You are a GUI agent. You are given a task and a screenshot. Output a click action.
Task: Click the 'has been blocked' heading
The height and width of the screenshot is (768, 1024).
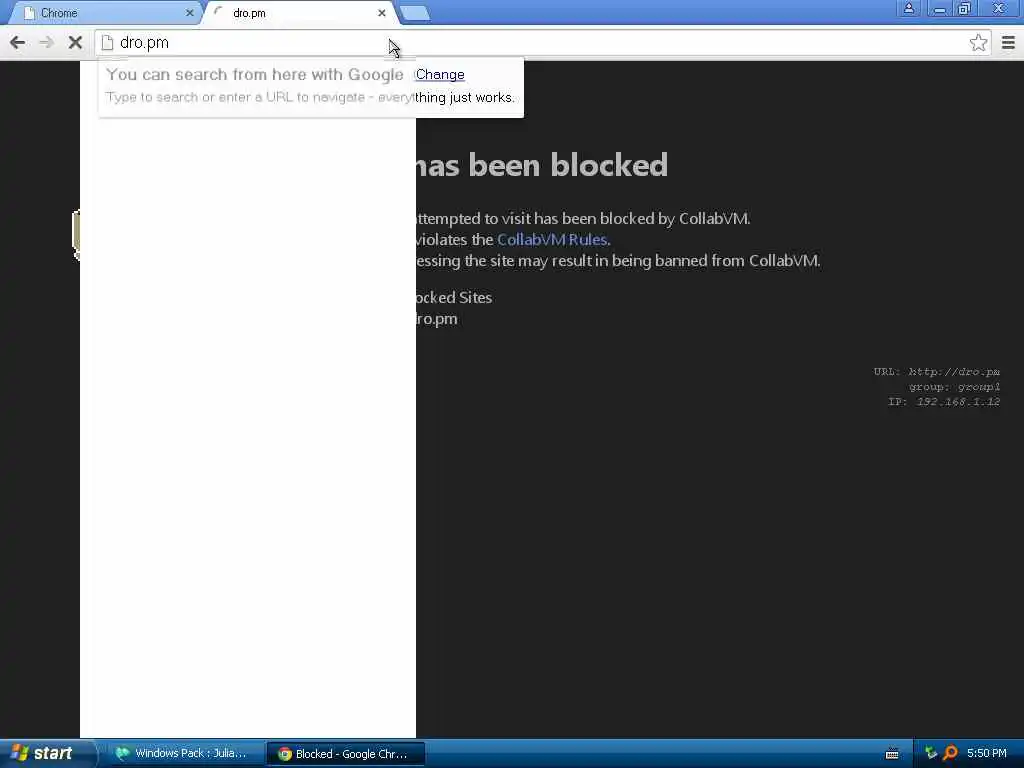[x=541, y=165]
